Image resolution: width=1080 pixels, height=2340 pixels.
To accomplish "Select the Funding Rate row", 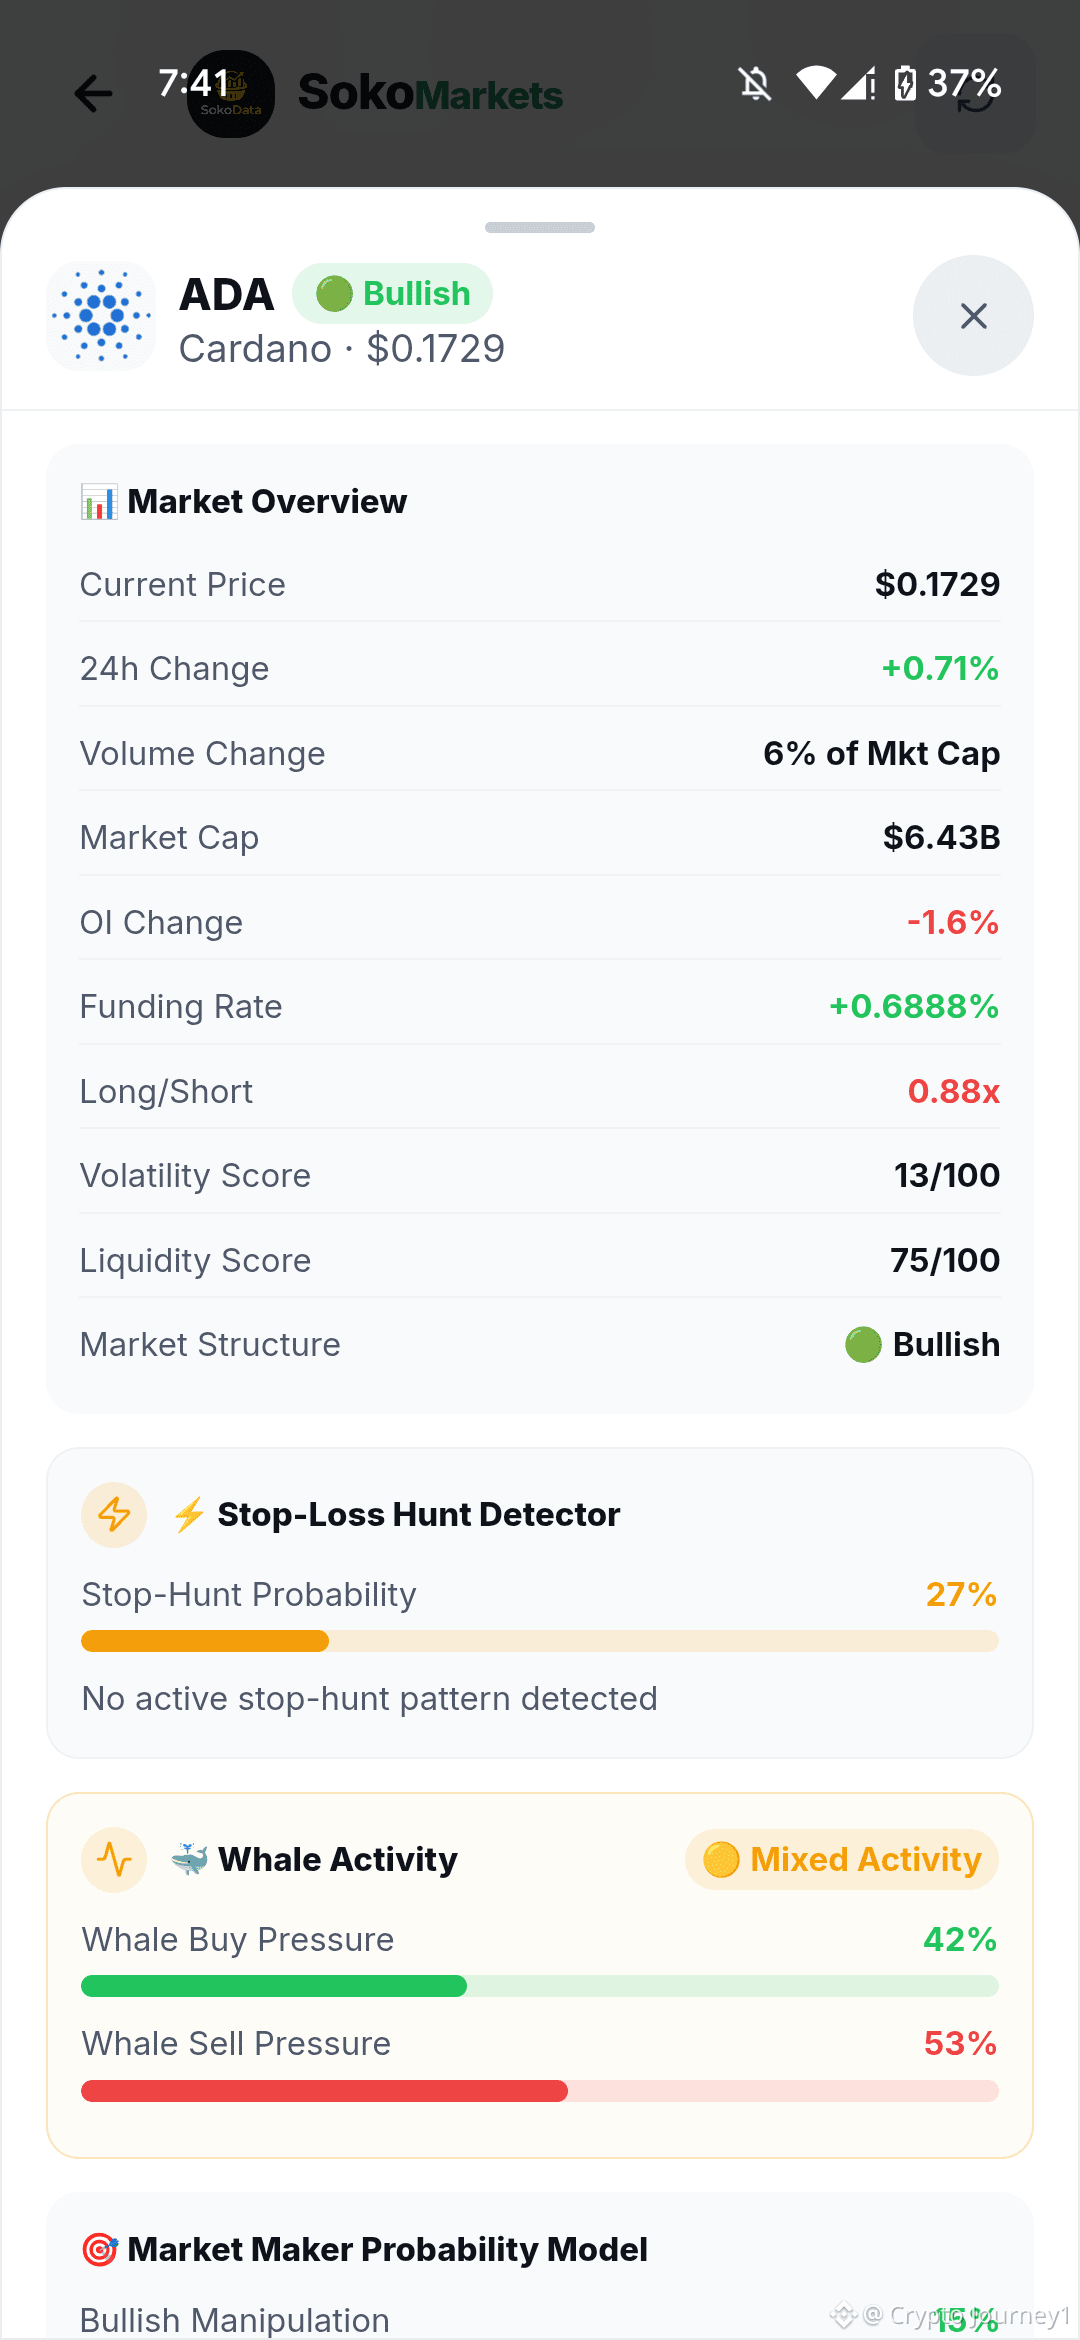I will point(540,1007).
